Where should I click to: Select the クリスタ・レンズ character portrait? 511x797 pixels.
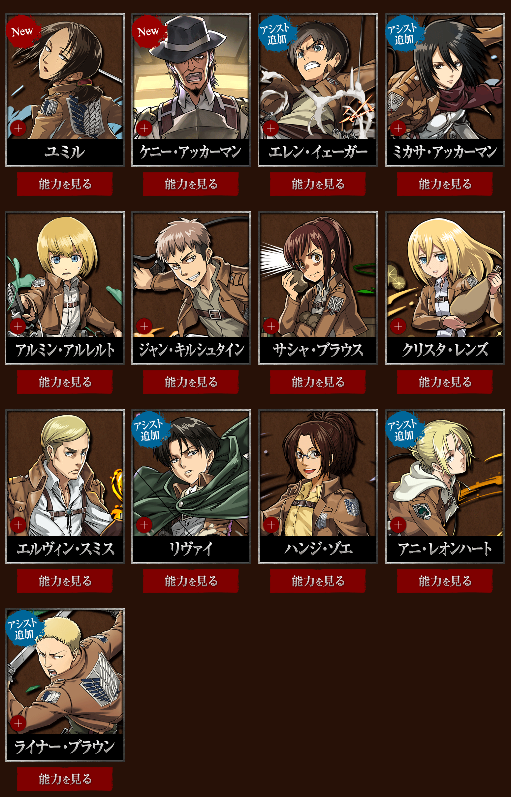[x=445, y=275]
